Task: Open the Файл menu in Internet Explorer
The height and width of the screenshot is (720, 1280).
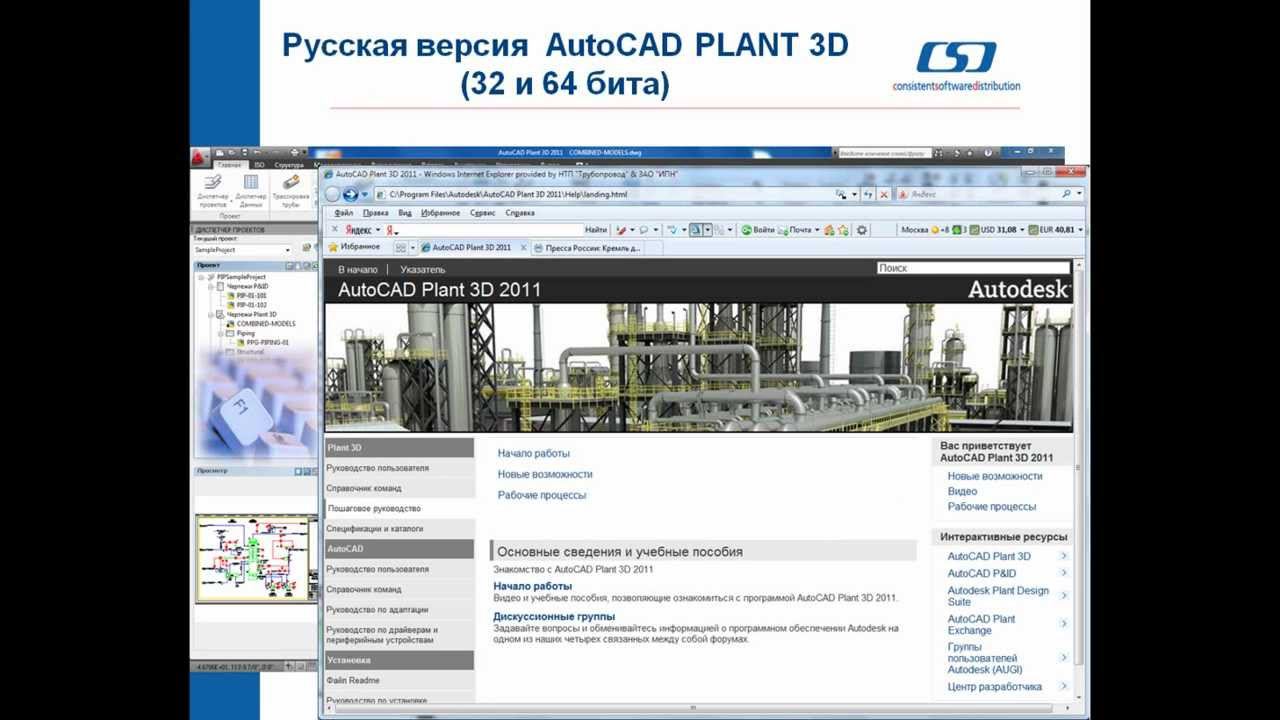Action: click(344, 213)
